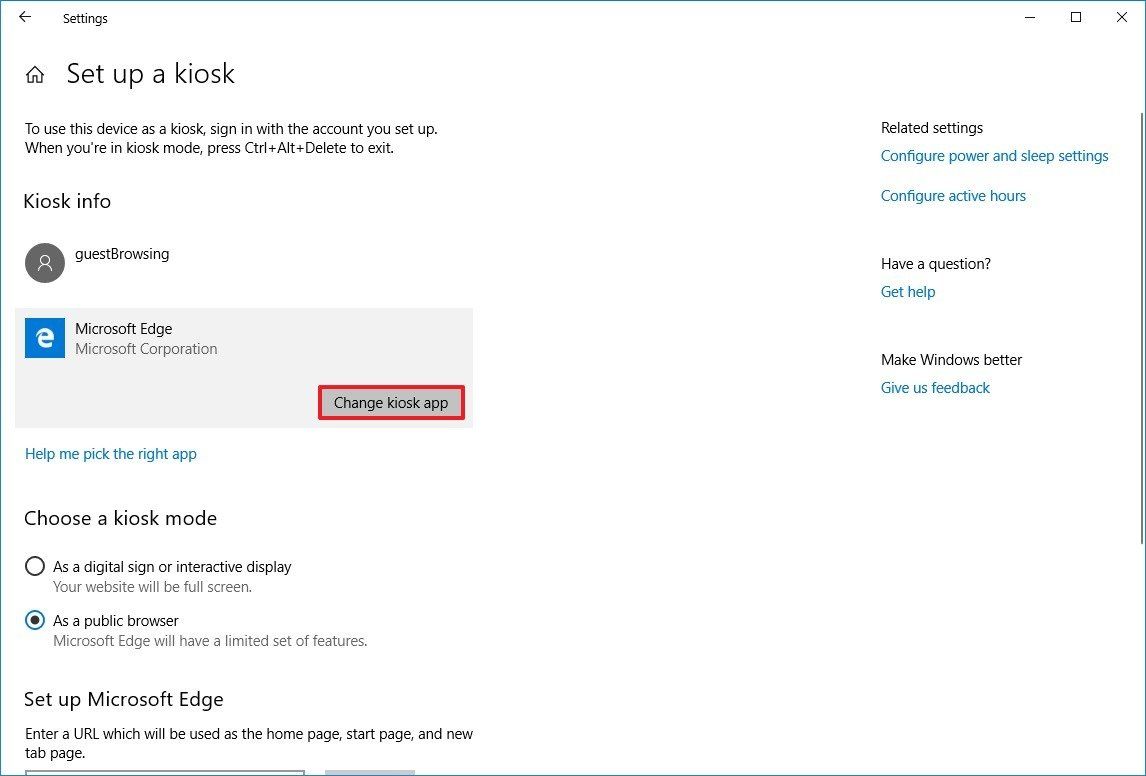Select "As a digital sign or interactive display"
The height and width of the screenshot is (776, 1146).
(x=35, y=566)
